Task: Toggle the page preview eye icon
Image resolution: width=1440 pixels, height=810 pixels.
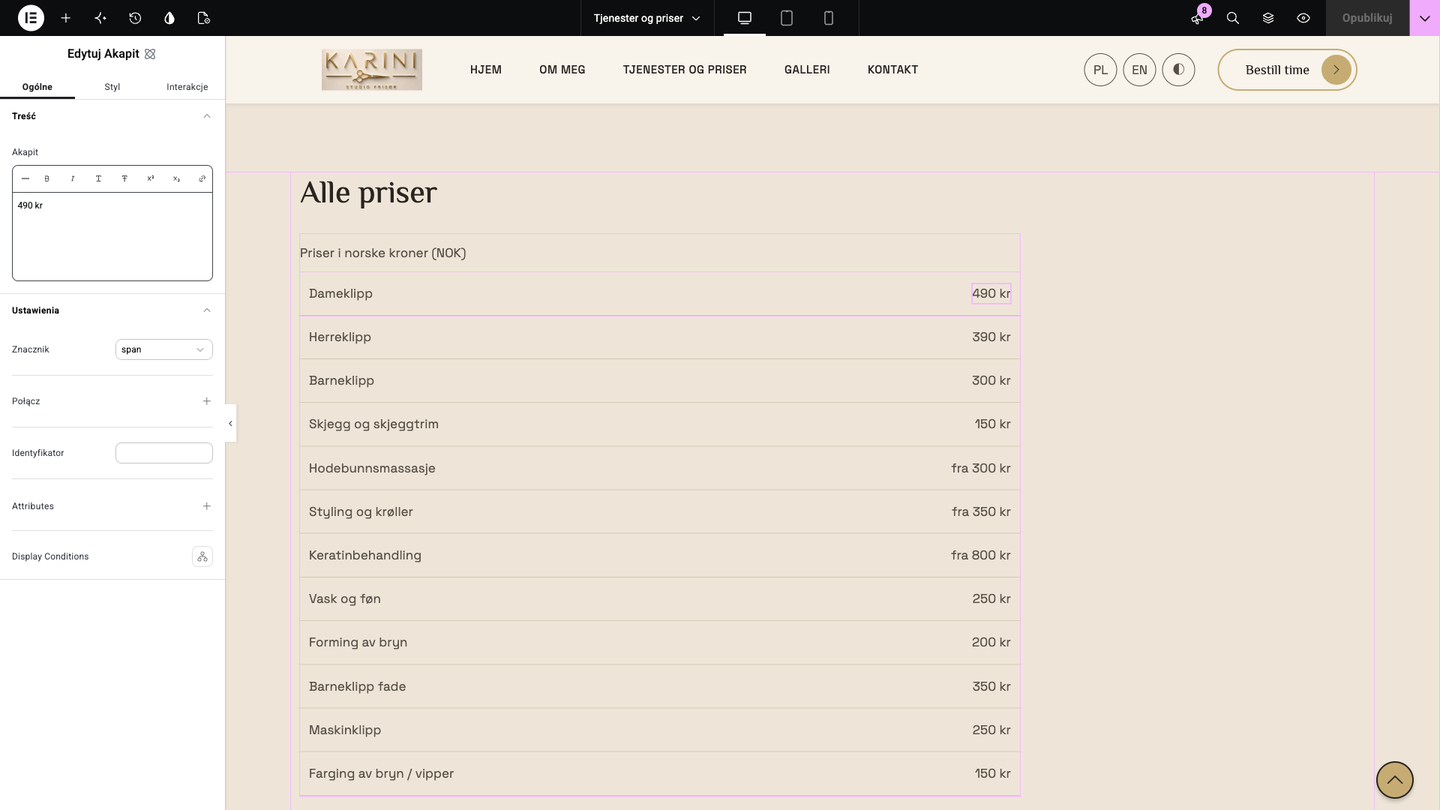Action: (x=1303, y=18)
